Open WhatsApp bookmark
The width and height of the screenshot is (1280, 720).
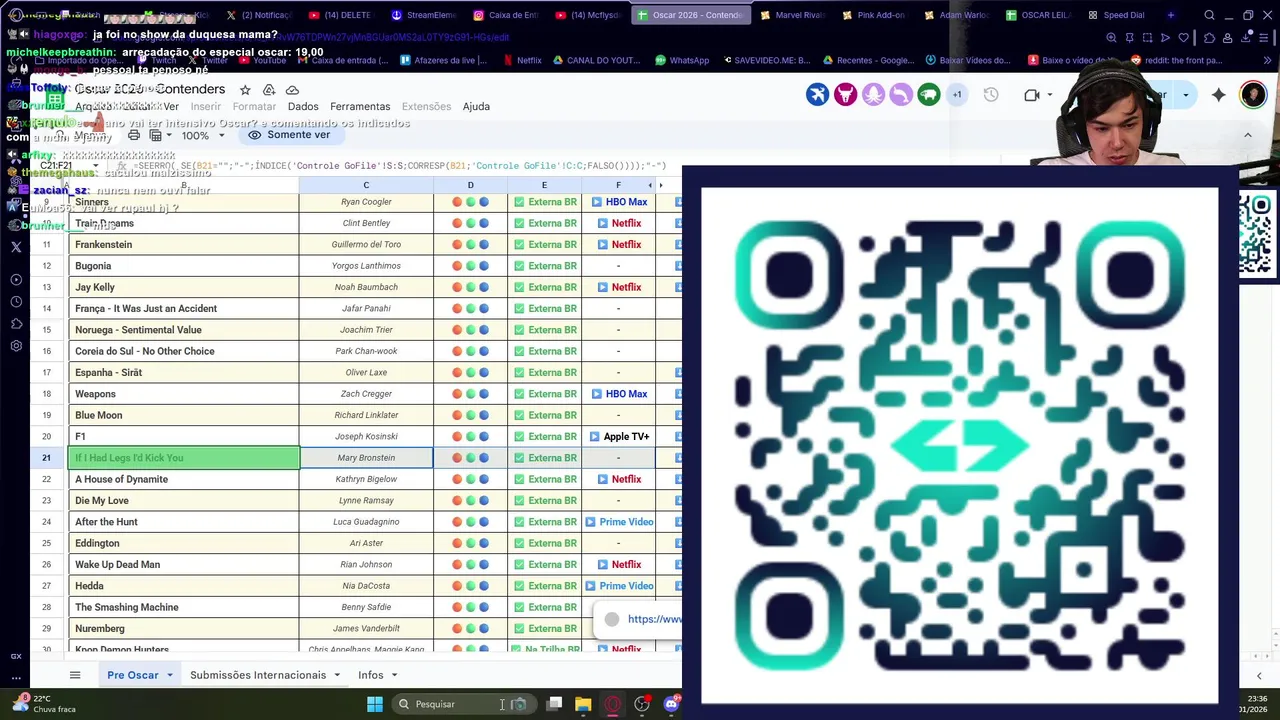click(x=682, y=60)
